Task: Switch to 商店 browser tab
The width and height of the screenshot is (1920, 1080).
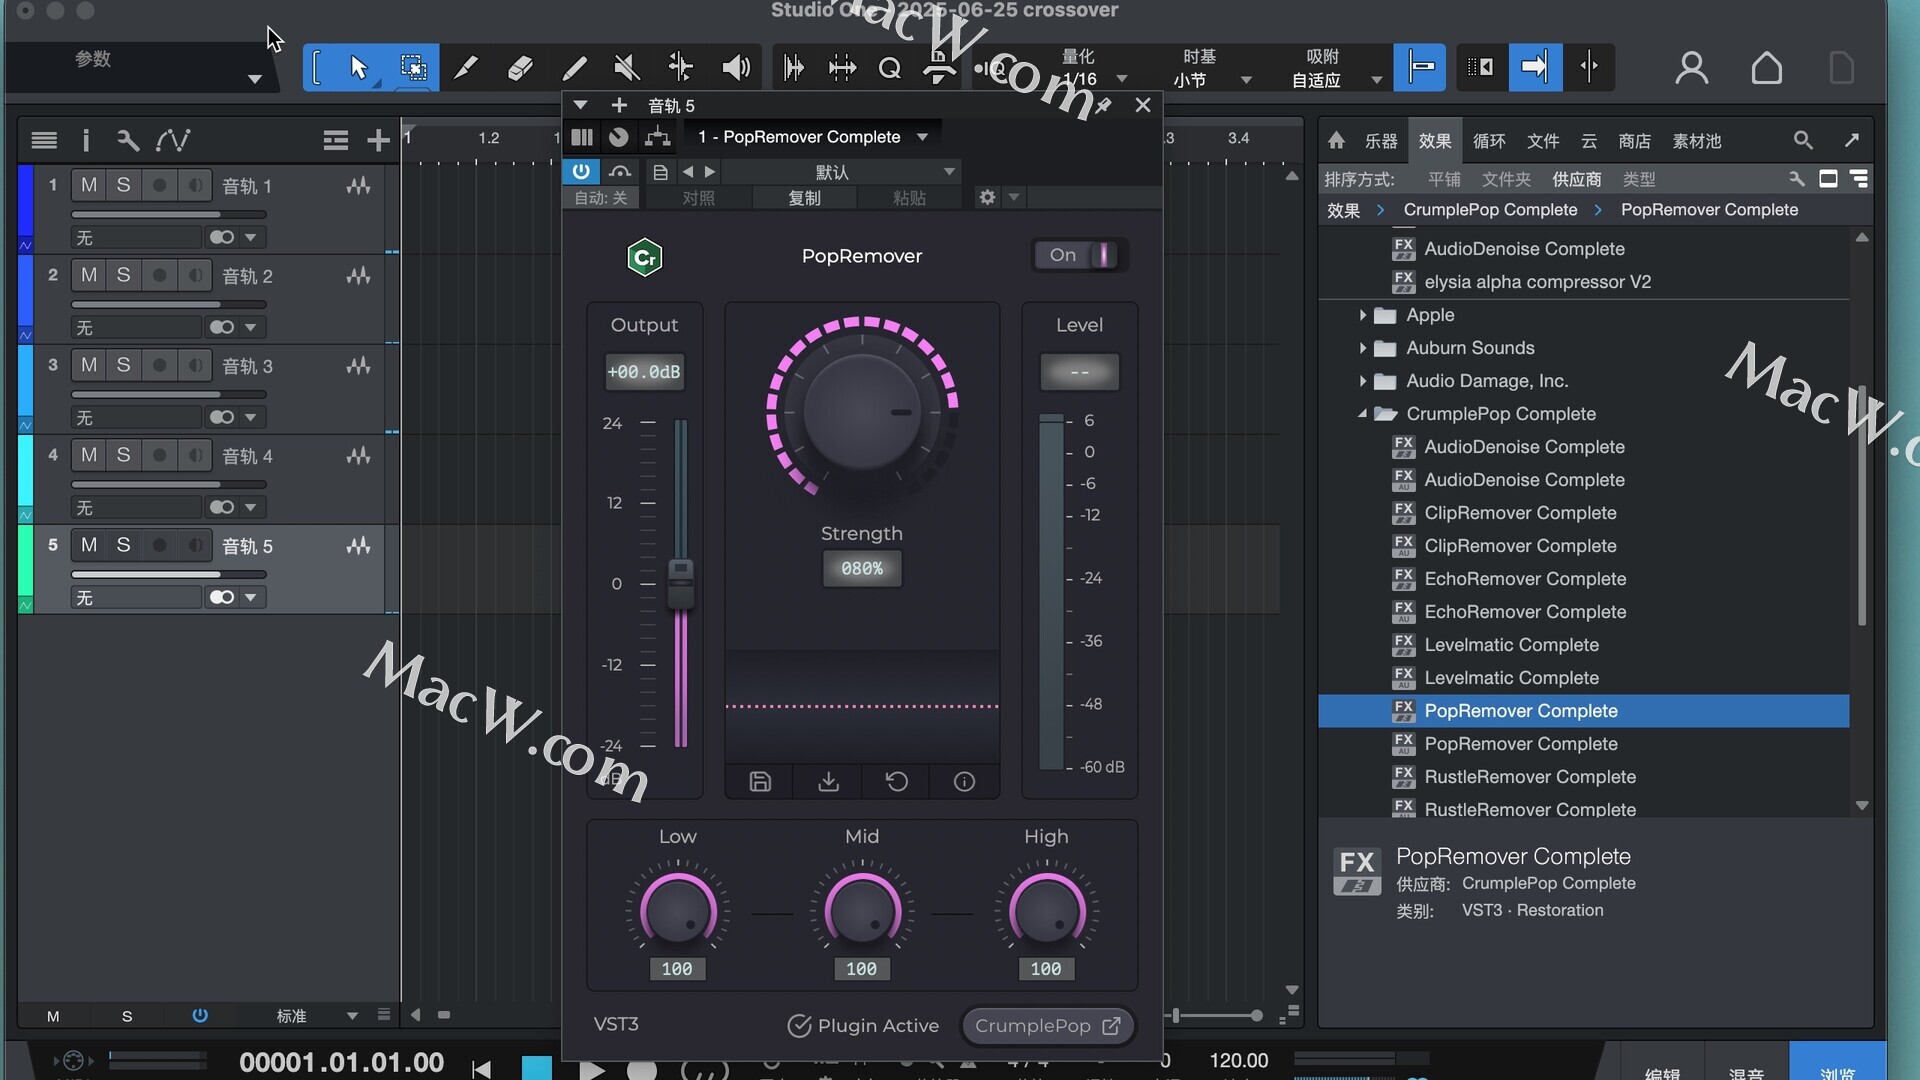Action: tap(1635, 141)
